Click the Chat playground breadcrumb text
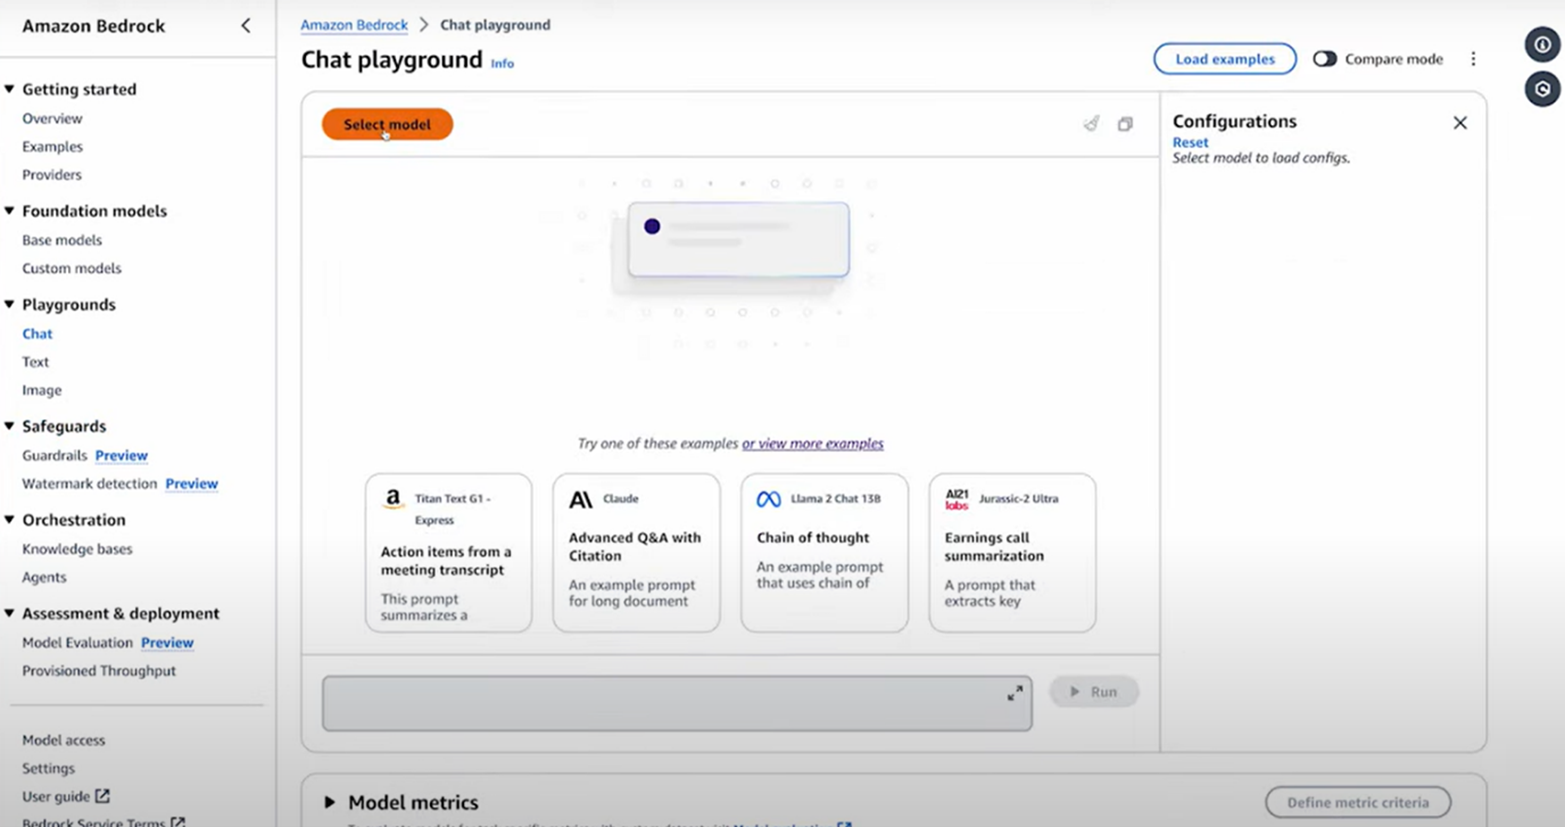Screen dimensions: 1565x827 pyautogui.click(x=495, y=25)
